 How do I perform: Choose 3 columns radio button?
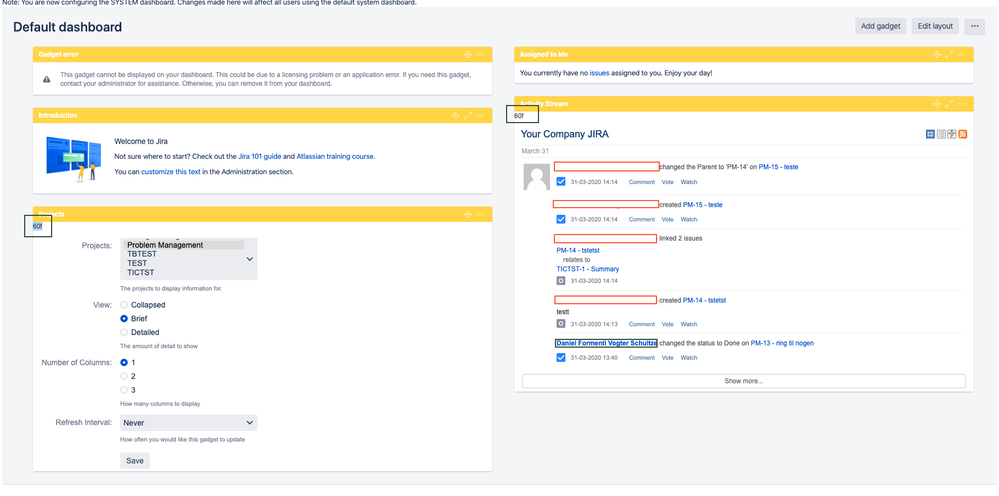(124, 390)
